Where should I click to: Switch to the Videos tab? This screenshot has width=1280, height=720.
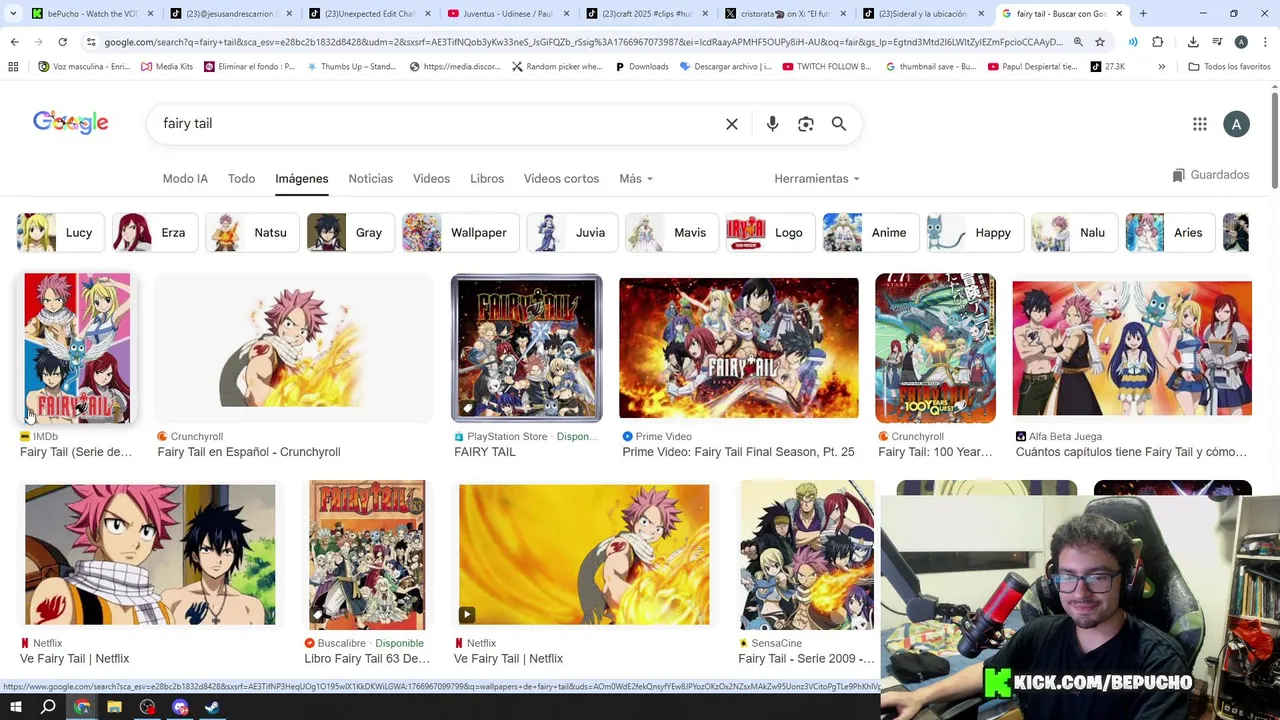tap(431, 178)
